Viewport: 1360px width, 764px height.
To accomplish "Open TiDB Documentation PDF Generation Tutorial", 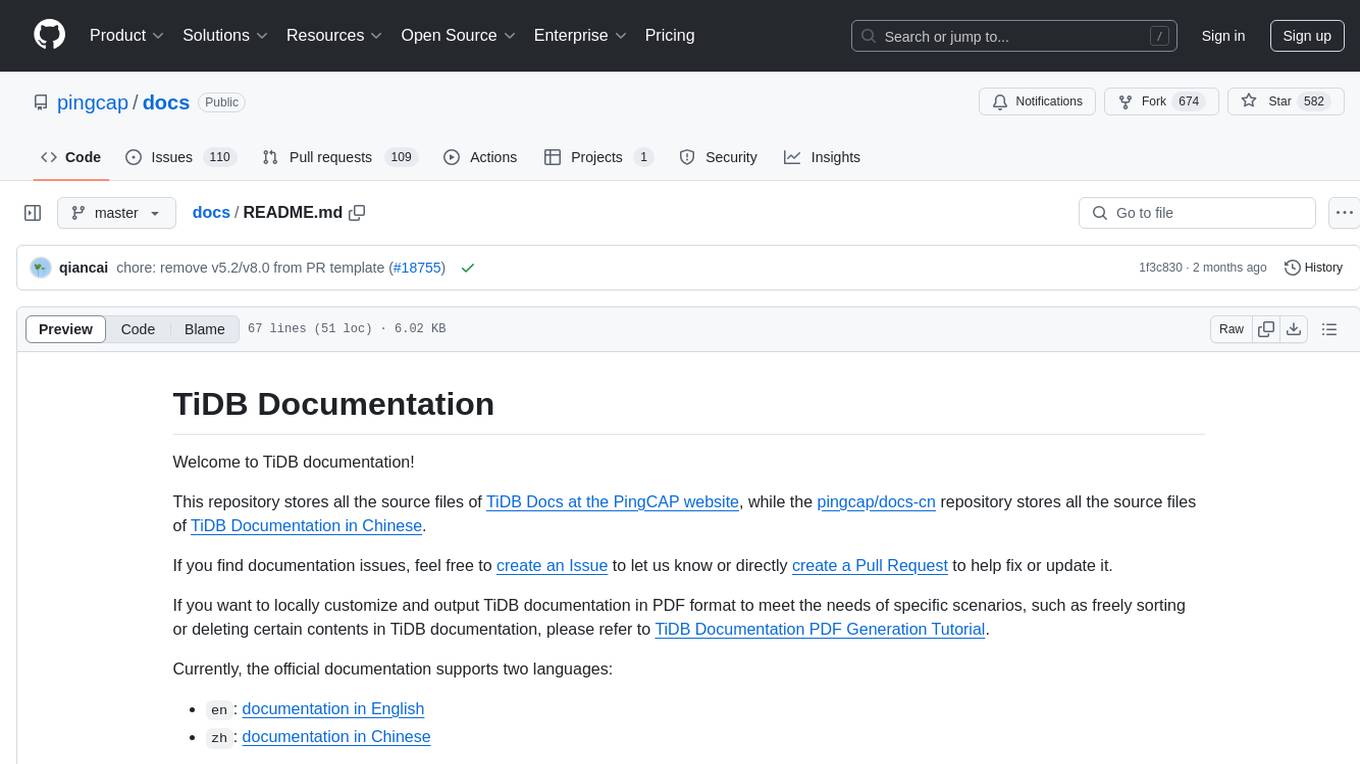I will [x=820, y=629].
